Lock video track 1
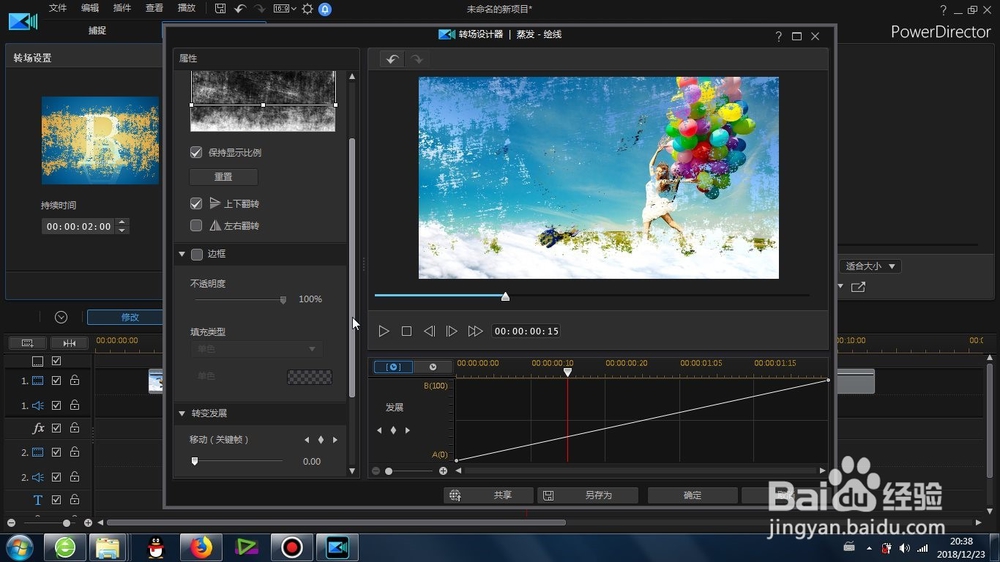Viewport: 1000px width, 562px height. [x=75, y=380]
